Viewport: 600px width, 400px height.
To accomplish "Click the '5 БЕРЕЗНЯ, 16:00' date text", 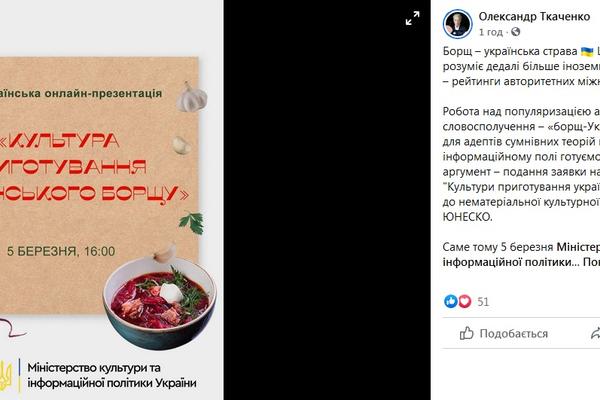I will (61, 251).
